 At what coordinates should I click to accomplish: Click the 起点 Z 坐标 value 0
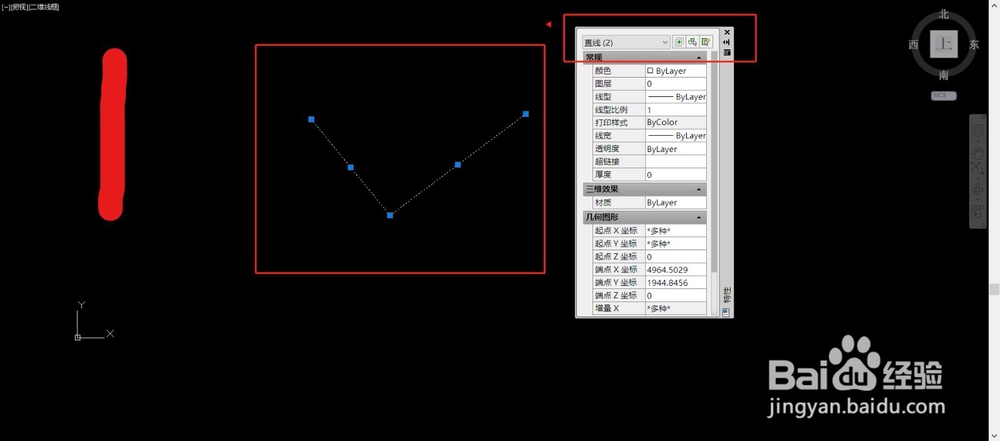[x=675, y=257]
